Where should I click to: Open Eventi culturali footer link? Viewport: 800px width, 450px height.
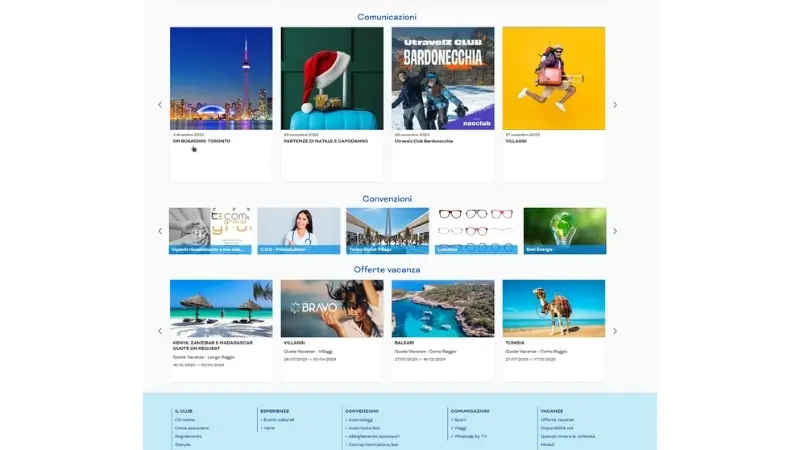tap(278, 419)
